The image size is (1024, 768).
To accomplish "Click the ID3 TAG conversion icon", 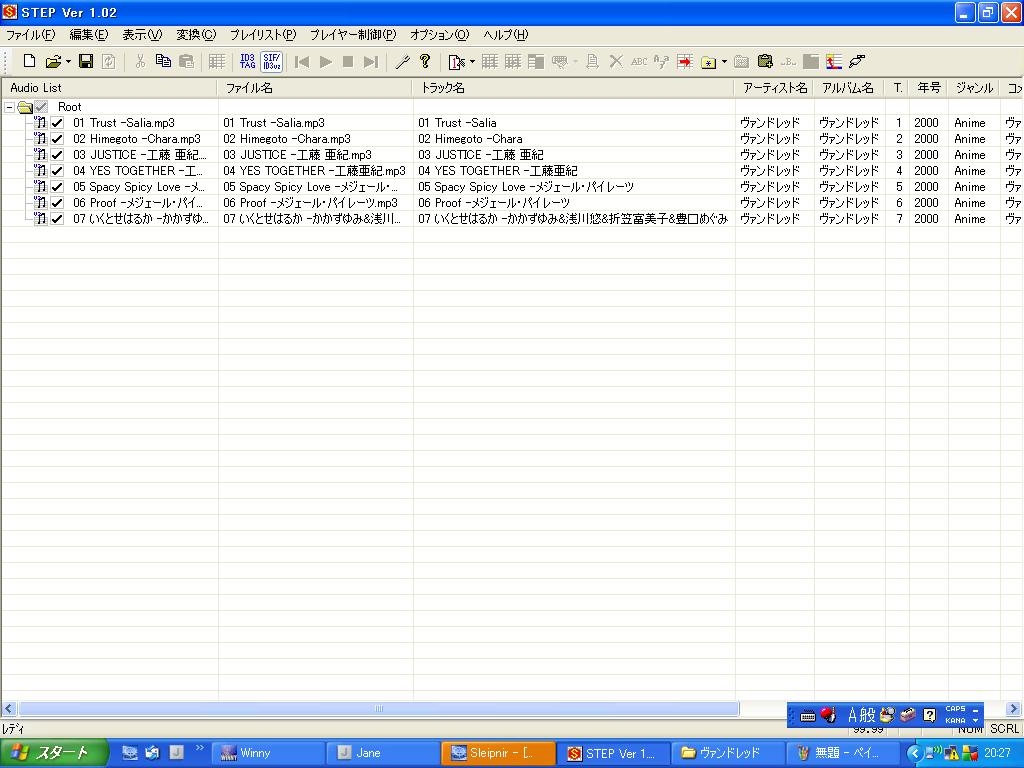I will tap(248, 61).
